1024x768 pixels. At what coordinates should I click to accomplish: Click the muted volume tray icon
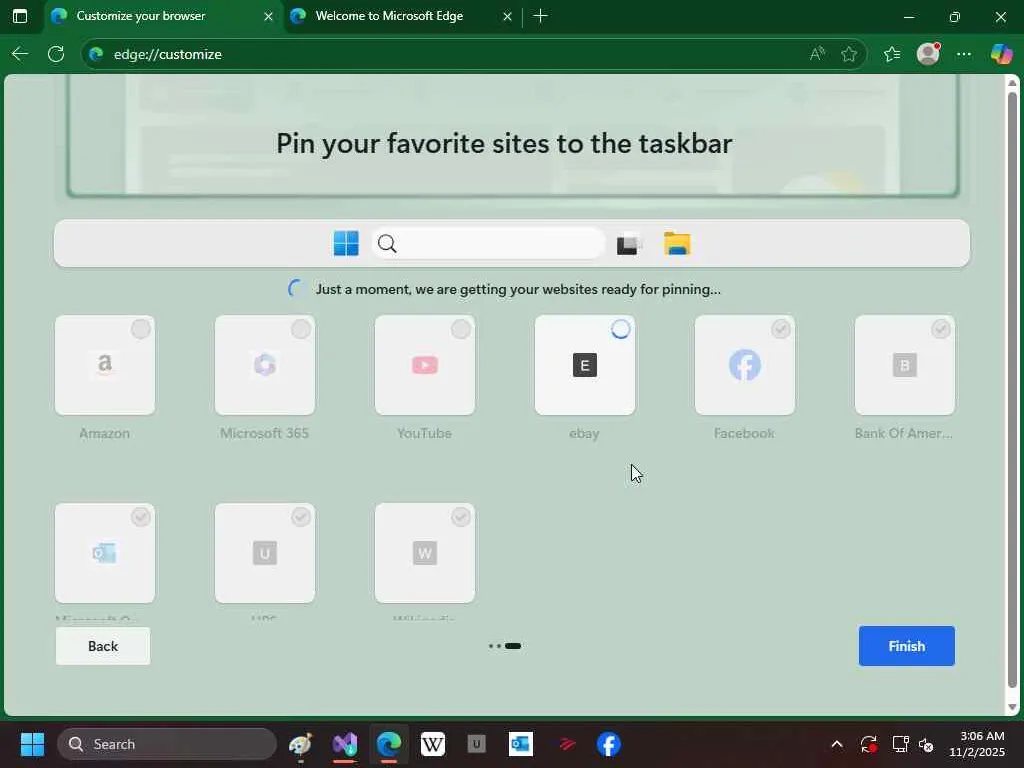926,744
